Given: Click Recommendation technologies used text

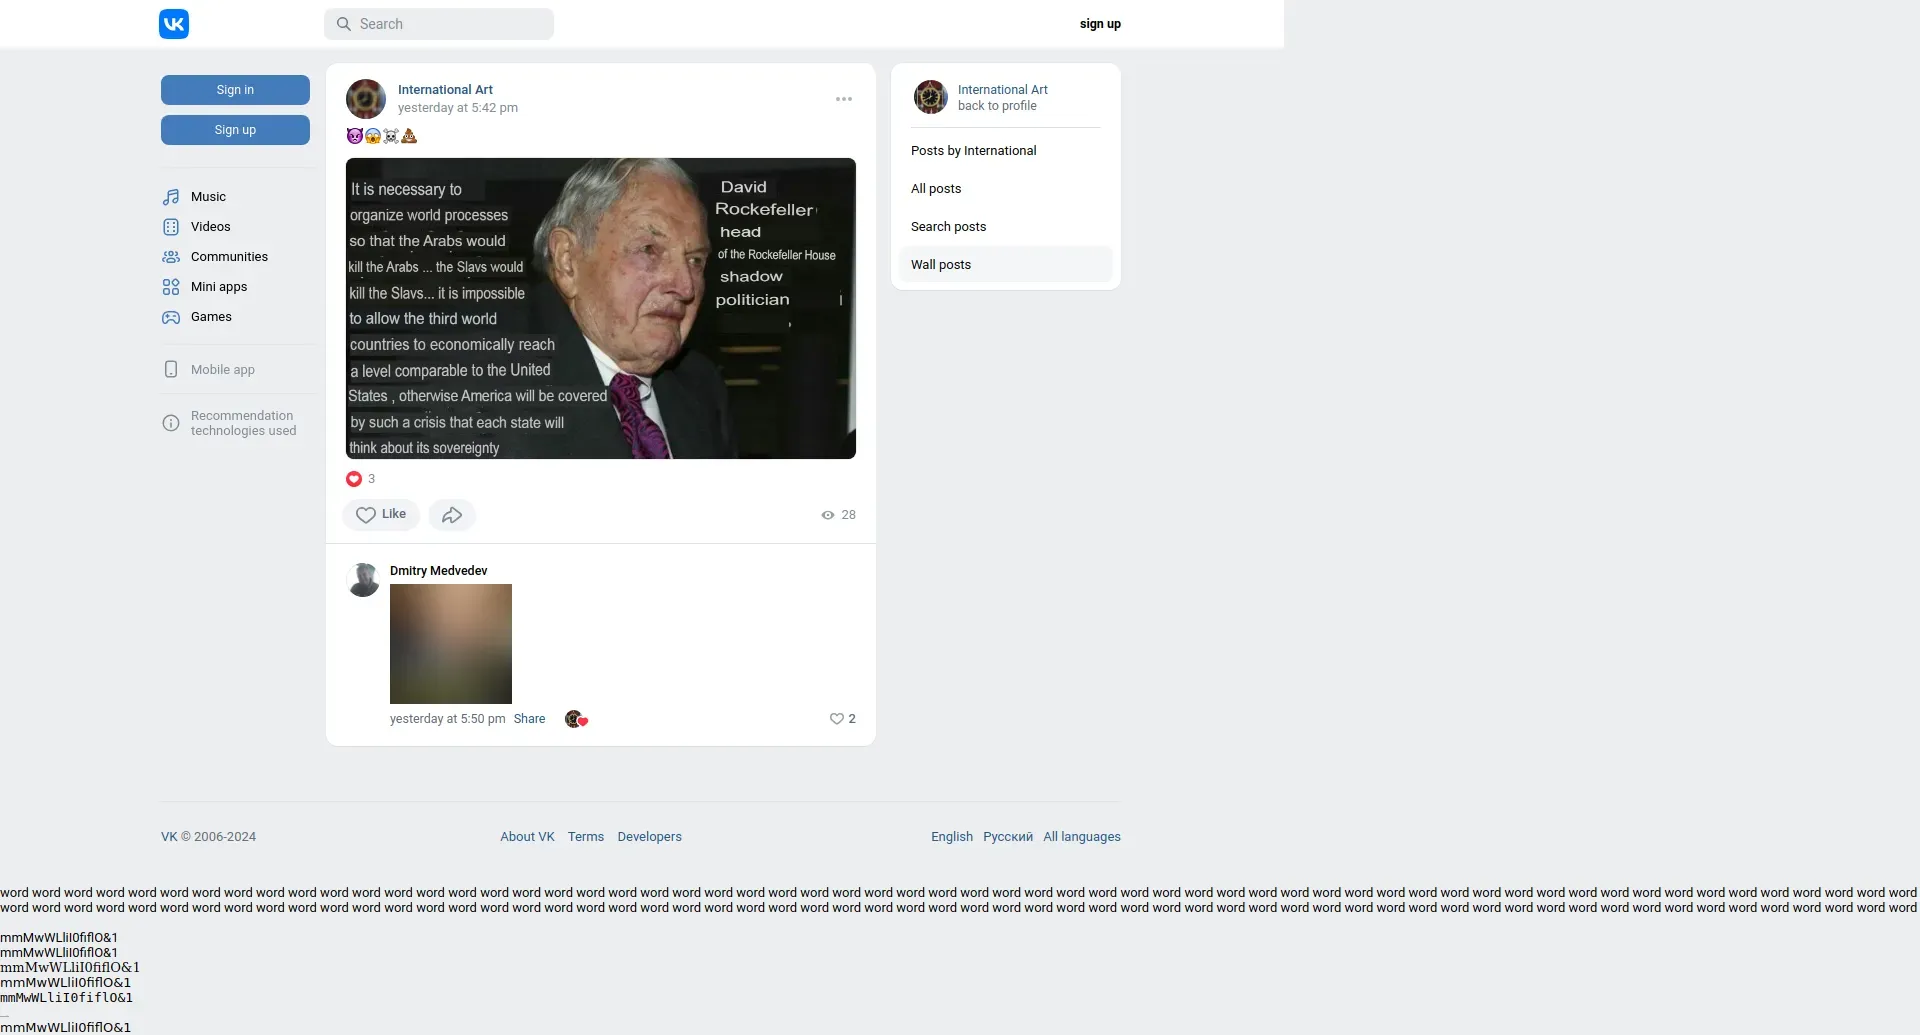Looking at the screenshot, I should click(243, 423).
